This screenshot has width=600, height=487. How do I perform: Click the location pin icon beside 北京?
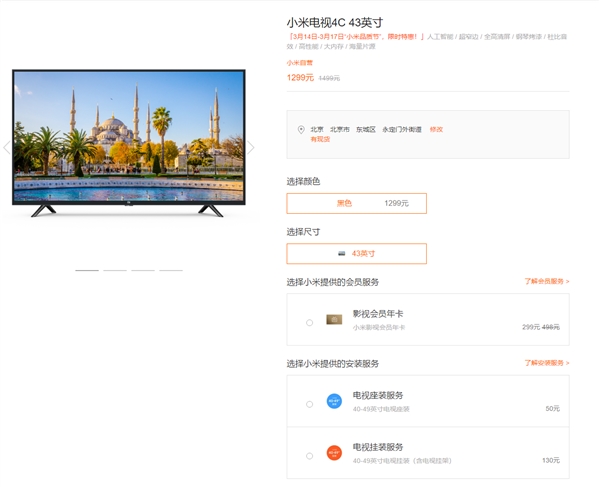coord(301,130)
